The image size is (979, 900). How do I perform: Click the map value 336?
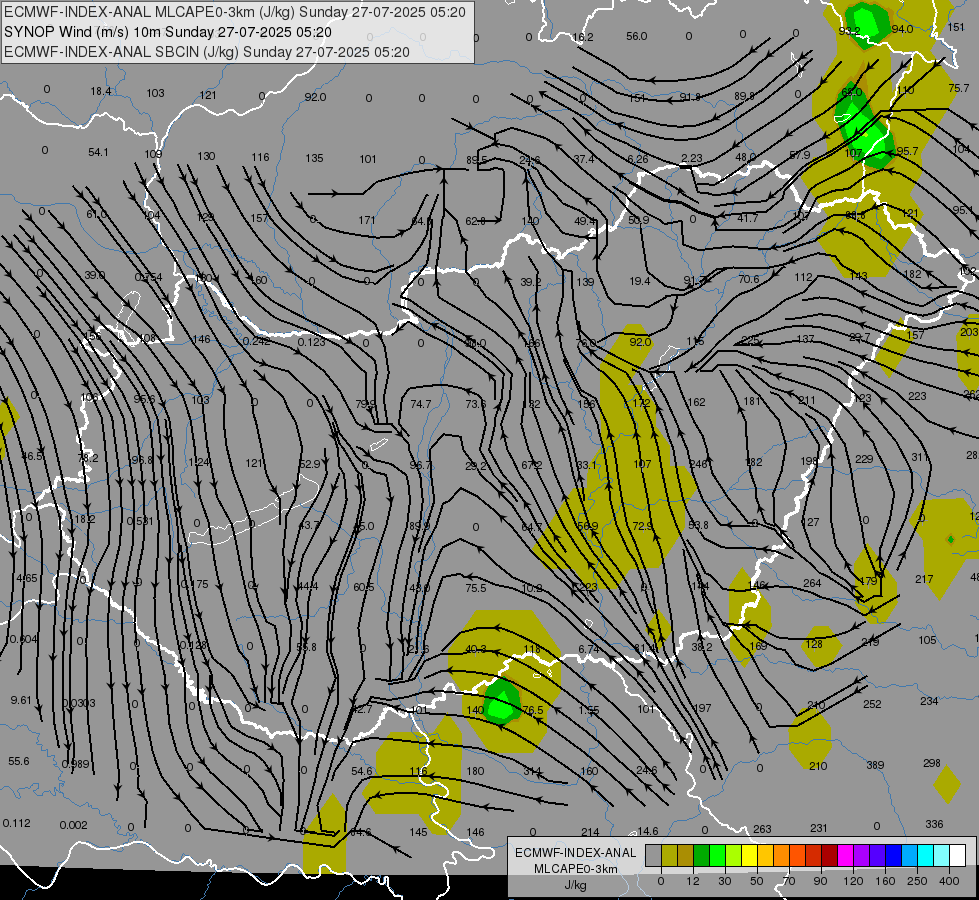pos(934,824)
